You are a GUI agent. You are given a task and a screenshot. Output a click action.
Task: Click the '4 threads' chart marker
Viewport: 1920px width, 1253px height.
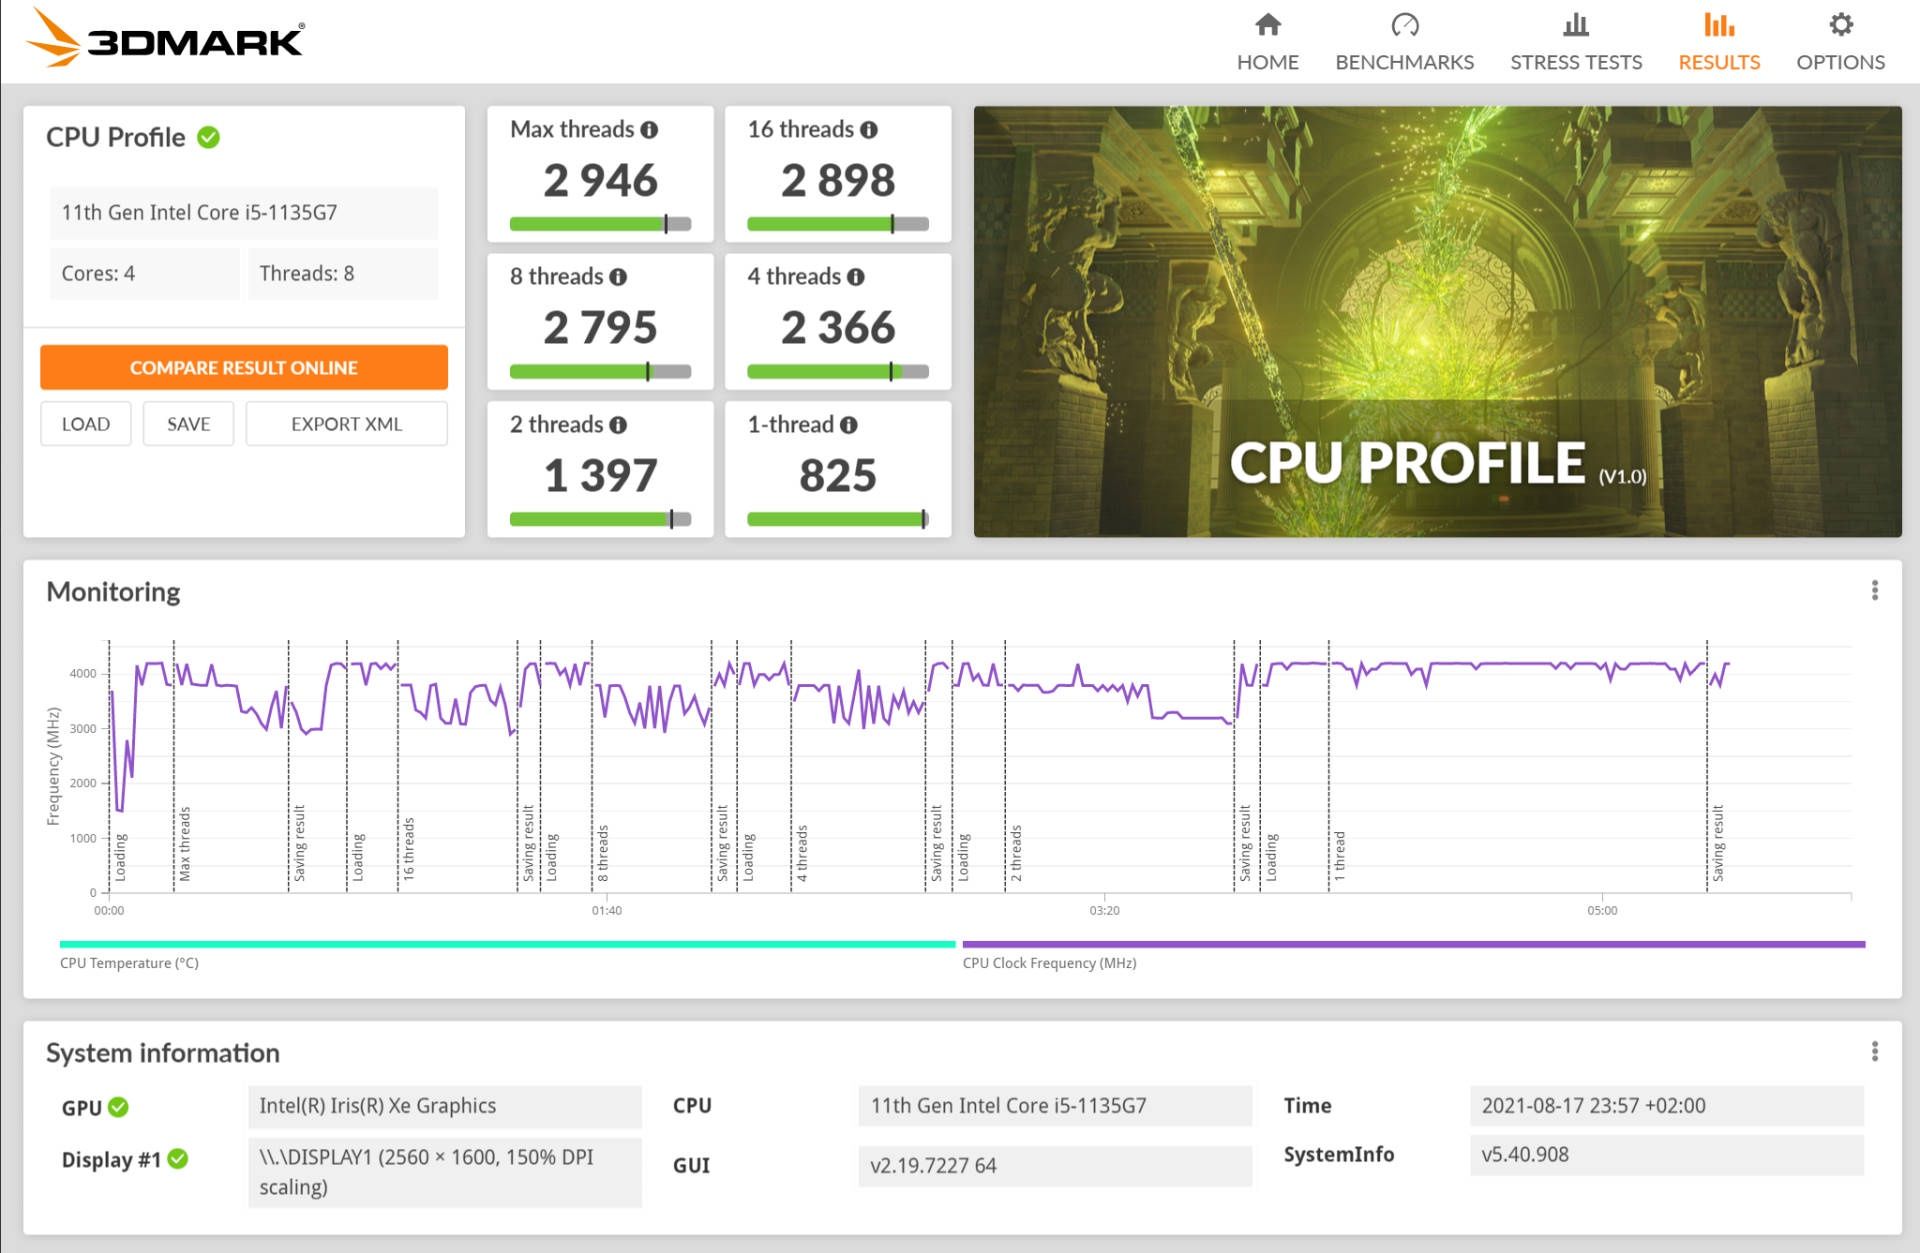[801, 853]
